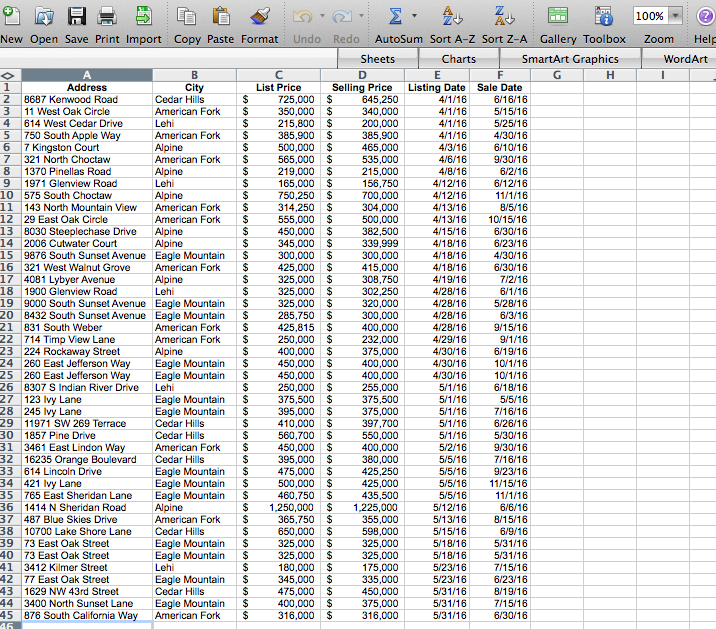Select cell 1414 N Sheridan Road
Screen dimensions: 716x629
pyautogui.click(x=87, y=507)
